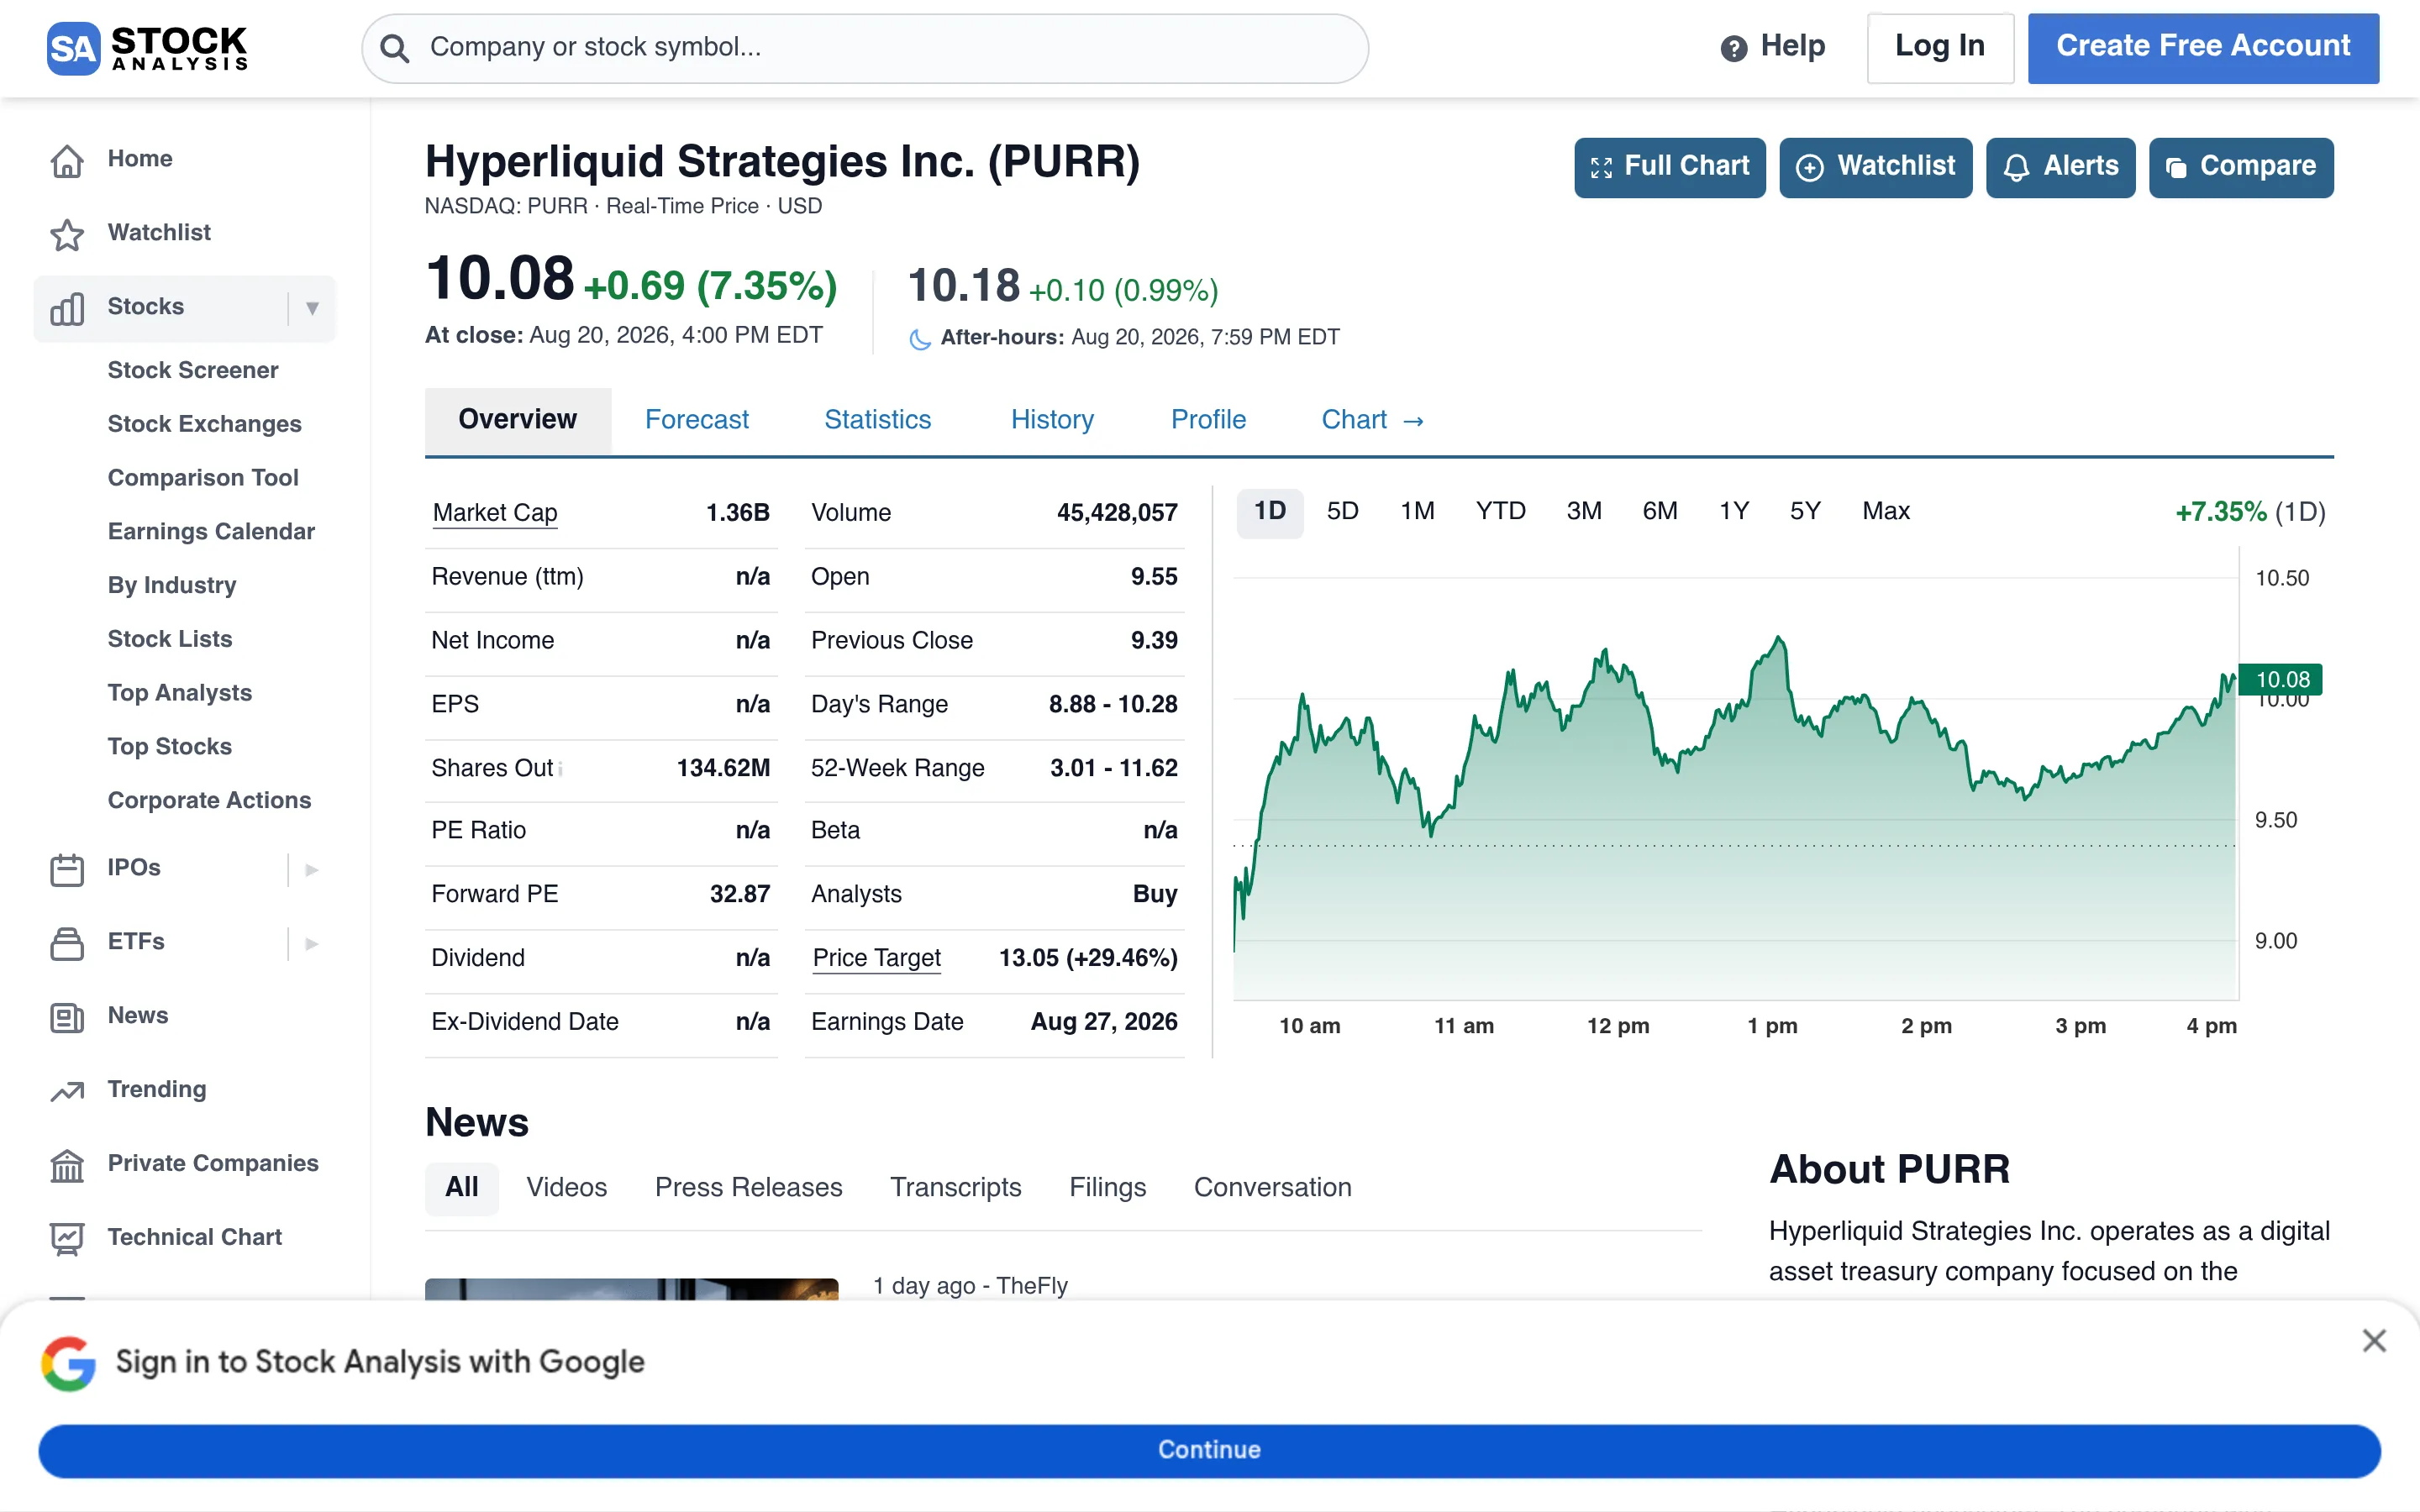Open Top Stocks in sidebar
2420x1512 pixels.
coord(170,748)
